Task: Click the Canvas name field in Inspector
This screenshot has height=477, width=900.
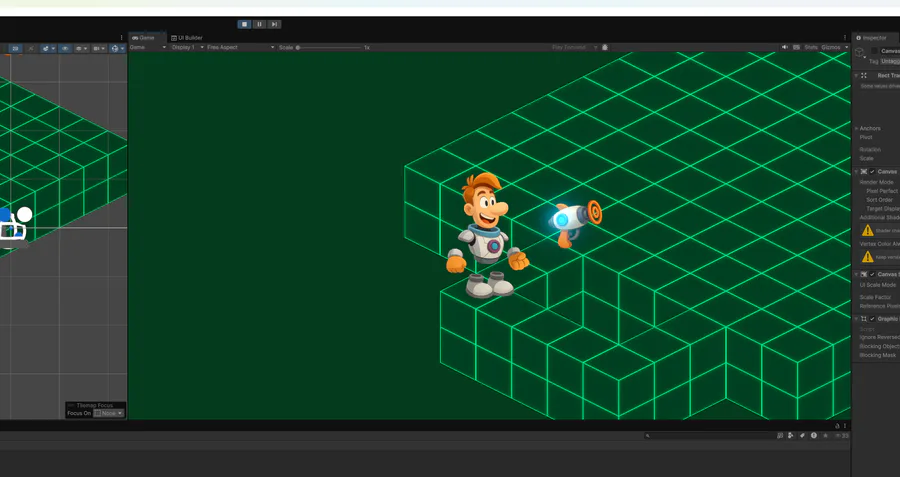Action: tap(890, 51)
